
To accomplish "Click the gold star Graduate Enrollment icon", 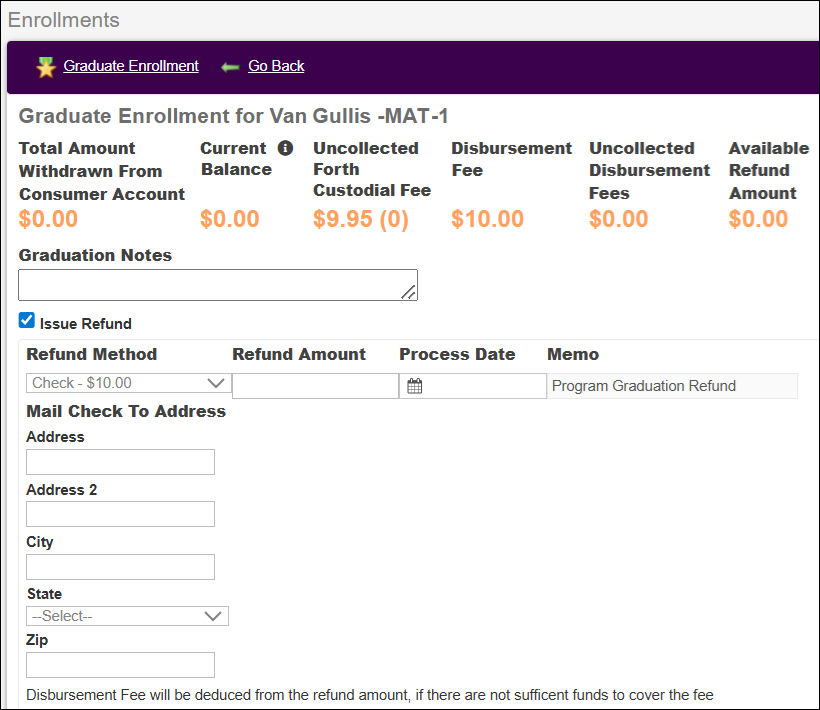I will click(46, 67).
